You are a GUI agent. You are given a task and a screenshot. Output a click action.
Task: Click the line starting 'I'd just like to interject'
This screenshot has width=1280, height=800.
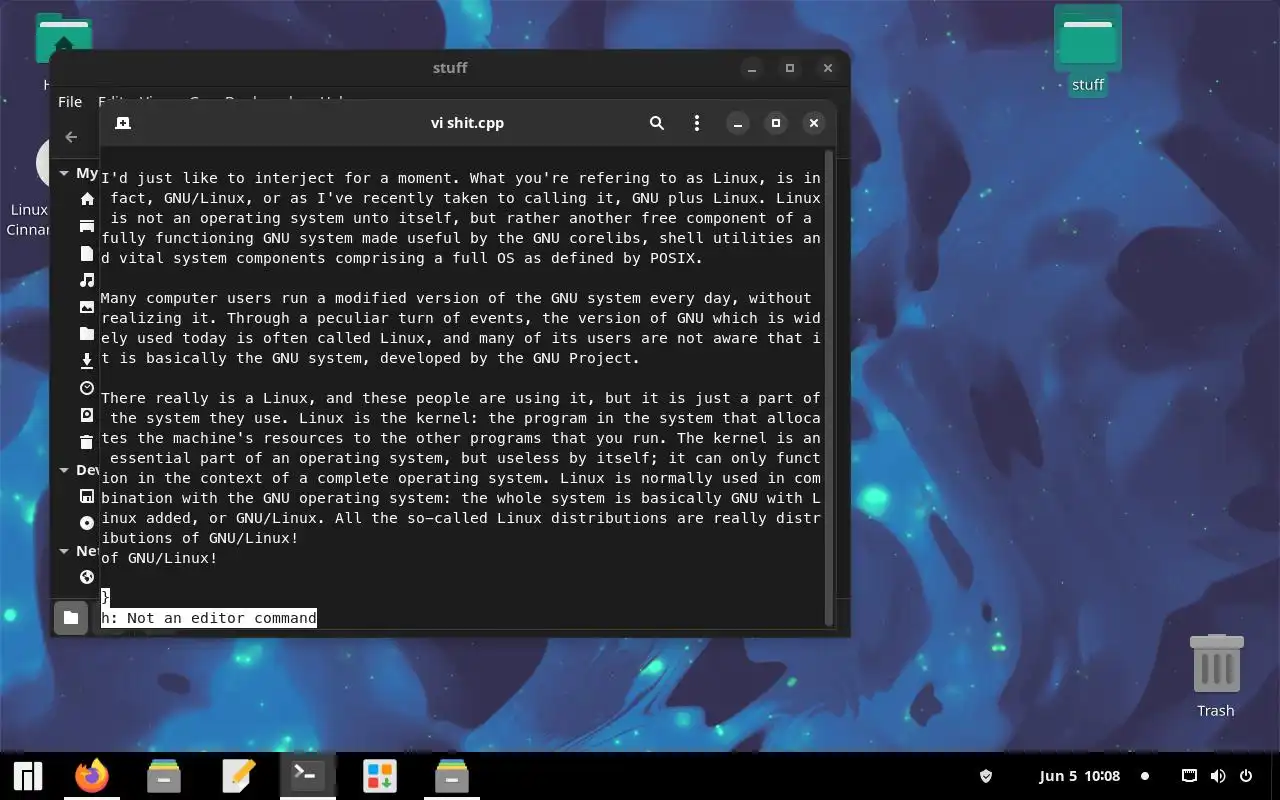coord(461,178)
